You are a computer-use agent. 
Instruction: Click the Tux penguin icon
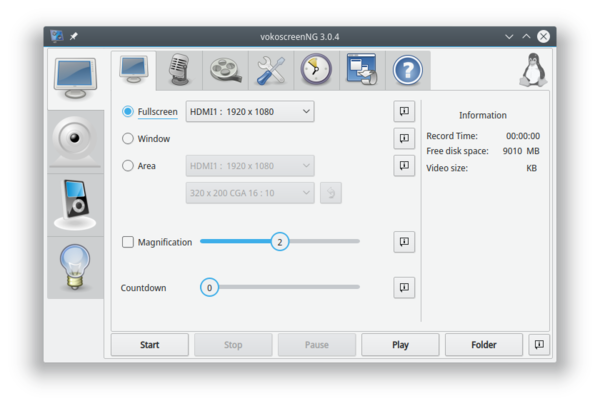pyautogui.click(x=533, y=70)
